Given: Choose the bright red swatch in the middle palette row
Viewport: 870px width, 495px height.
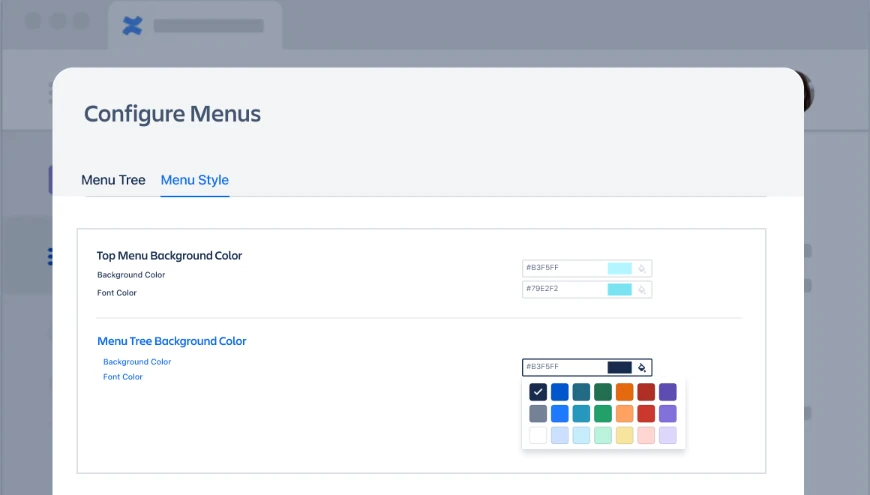Looking at the screenshot, I should coord(646,413).
